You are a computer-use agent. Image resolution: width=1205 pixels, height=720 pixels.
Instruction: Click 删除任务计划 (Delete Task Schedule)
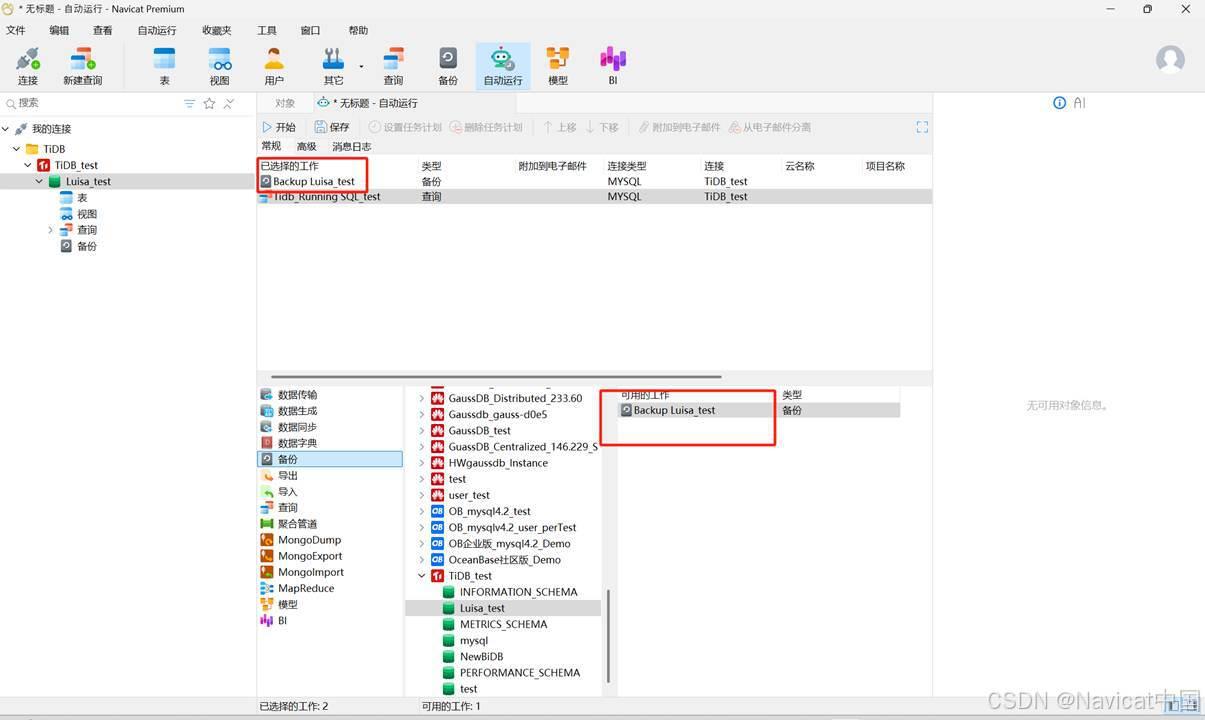point(486,127)
